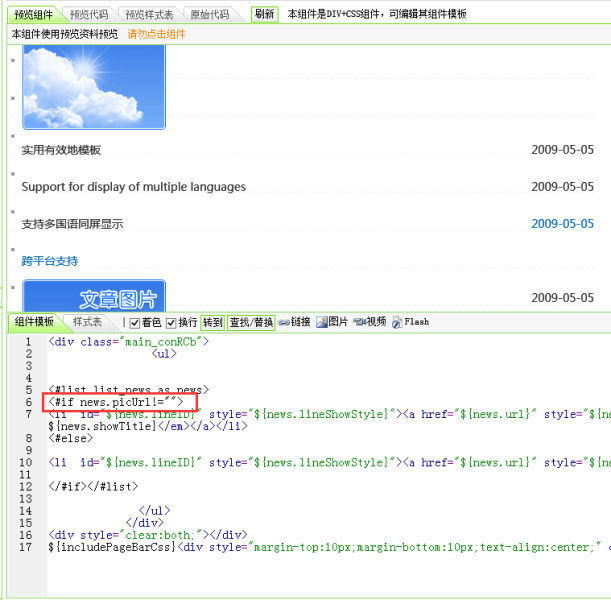Viewport: 611px width, 600px height.
Task: Open the 跨平台支持 news link
Action: (x=50, y=261)
